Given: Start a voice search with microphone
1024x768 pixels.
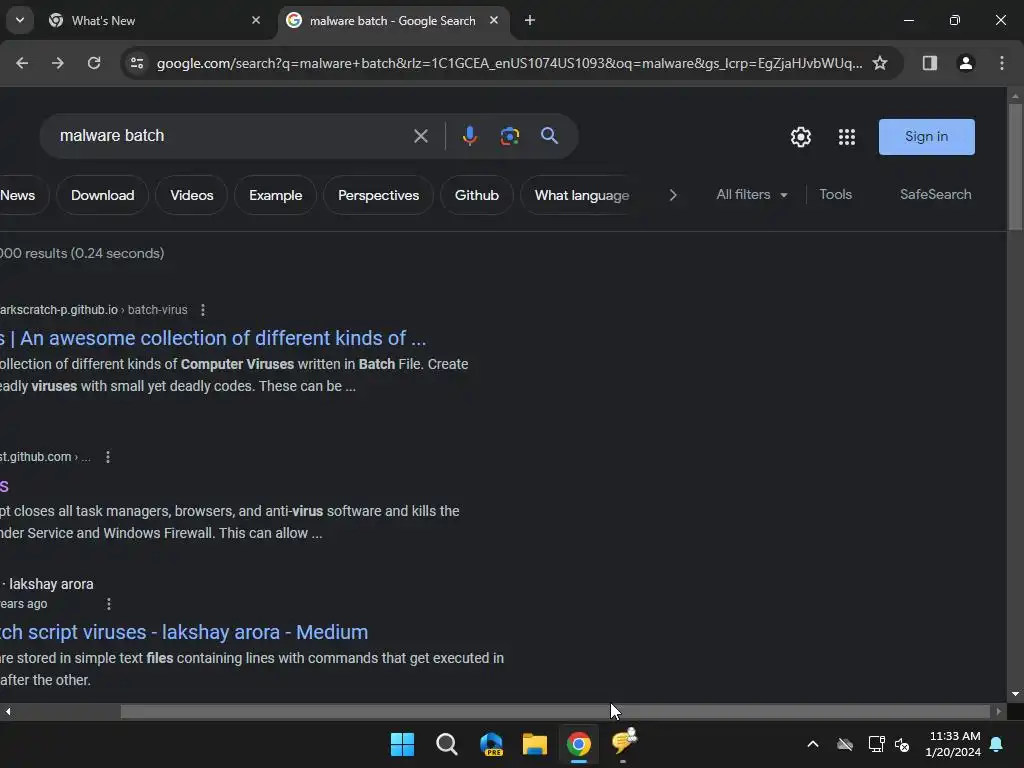Looking at the screenshot, I should click(469, 136).
